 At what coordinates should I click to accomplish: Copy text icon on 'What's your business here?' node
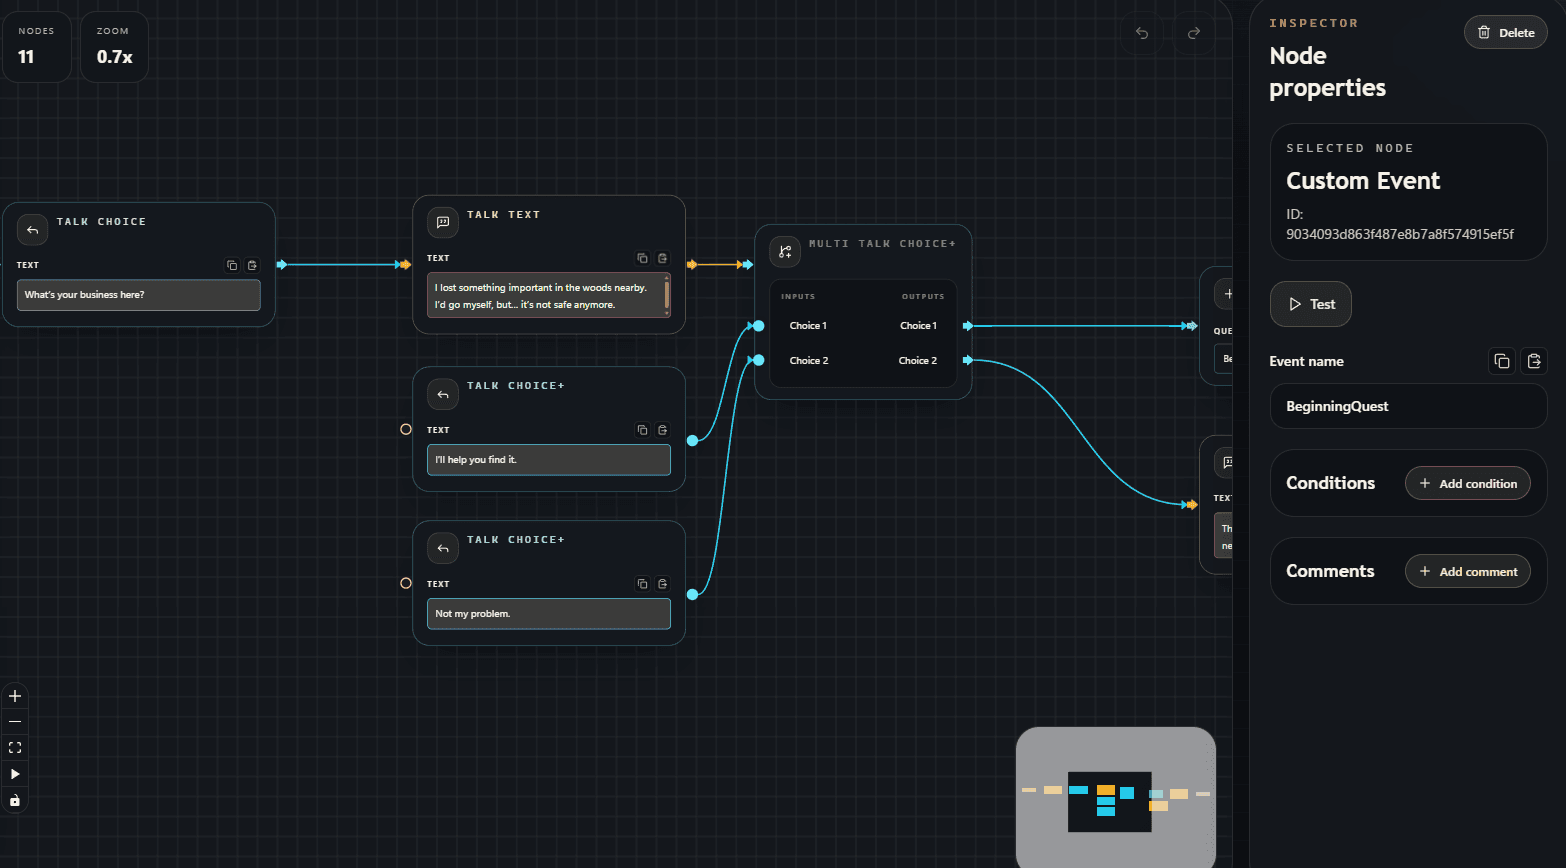[232, 265]
